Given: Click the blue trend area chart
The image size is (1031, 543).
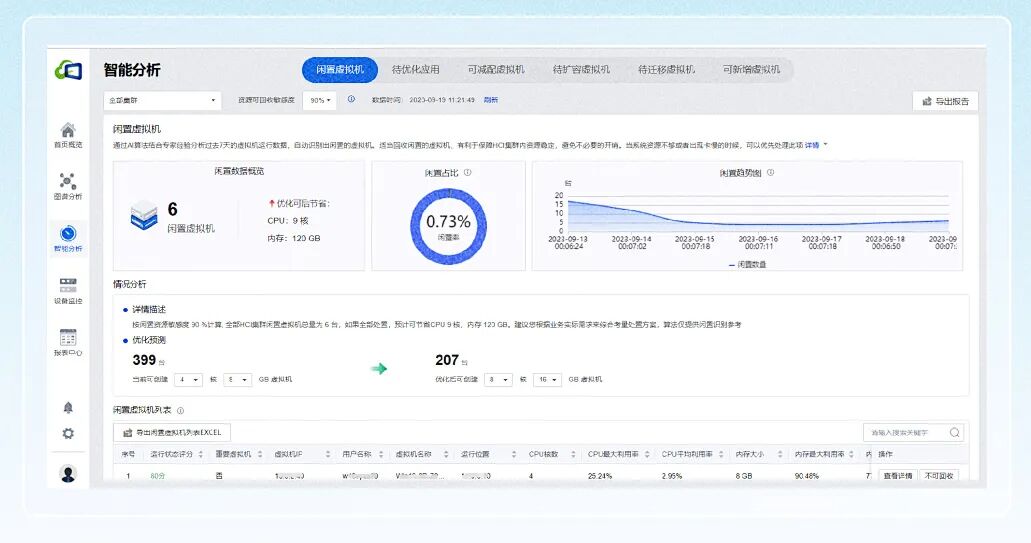Looking at the screenshot, I should 757,215.
